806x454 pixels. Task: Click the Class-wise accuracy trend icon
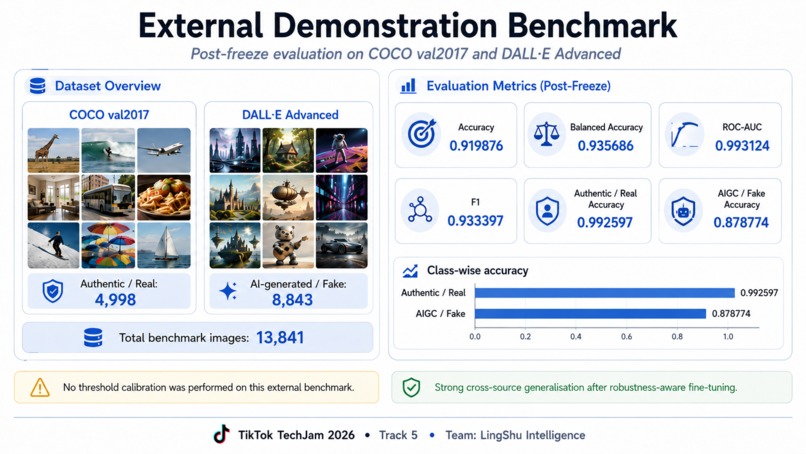tap(410, 270)
